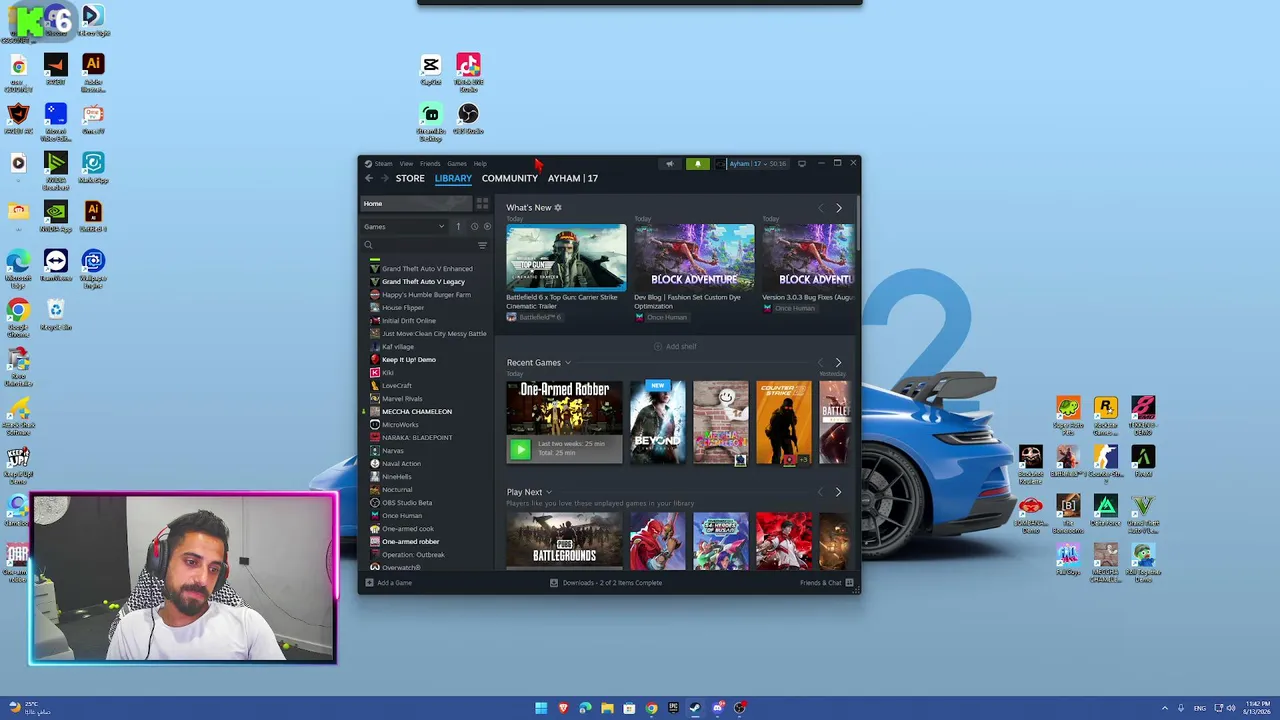Select Initial Drift Online
Viewport: 1280px width, 720px height.
(408, 321)
